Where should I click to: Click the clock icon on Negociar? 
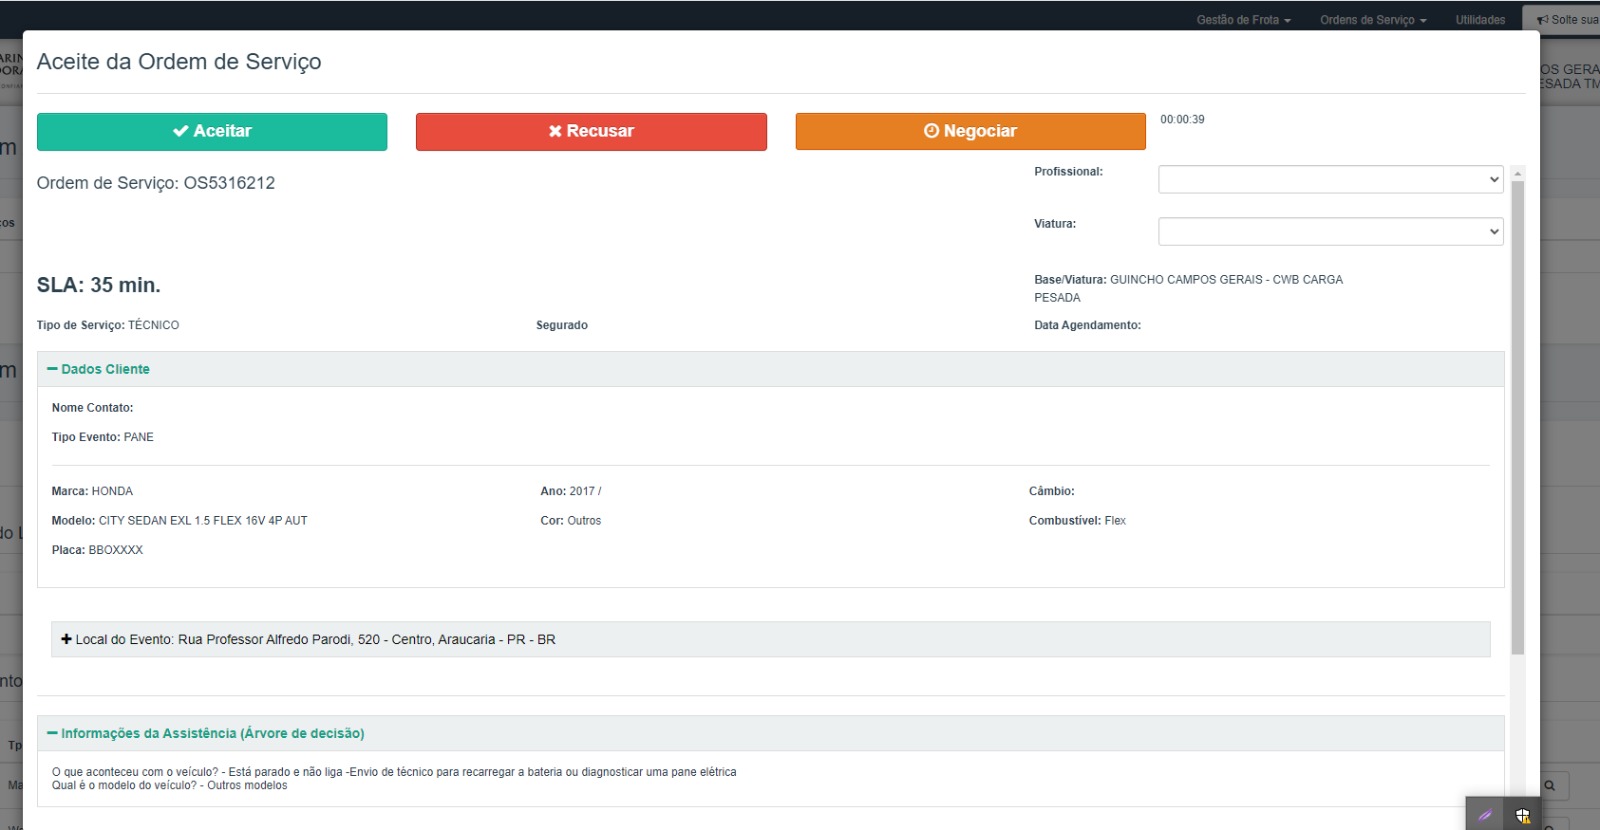pos(931,132)
